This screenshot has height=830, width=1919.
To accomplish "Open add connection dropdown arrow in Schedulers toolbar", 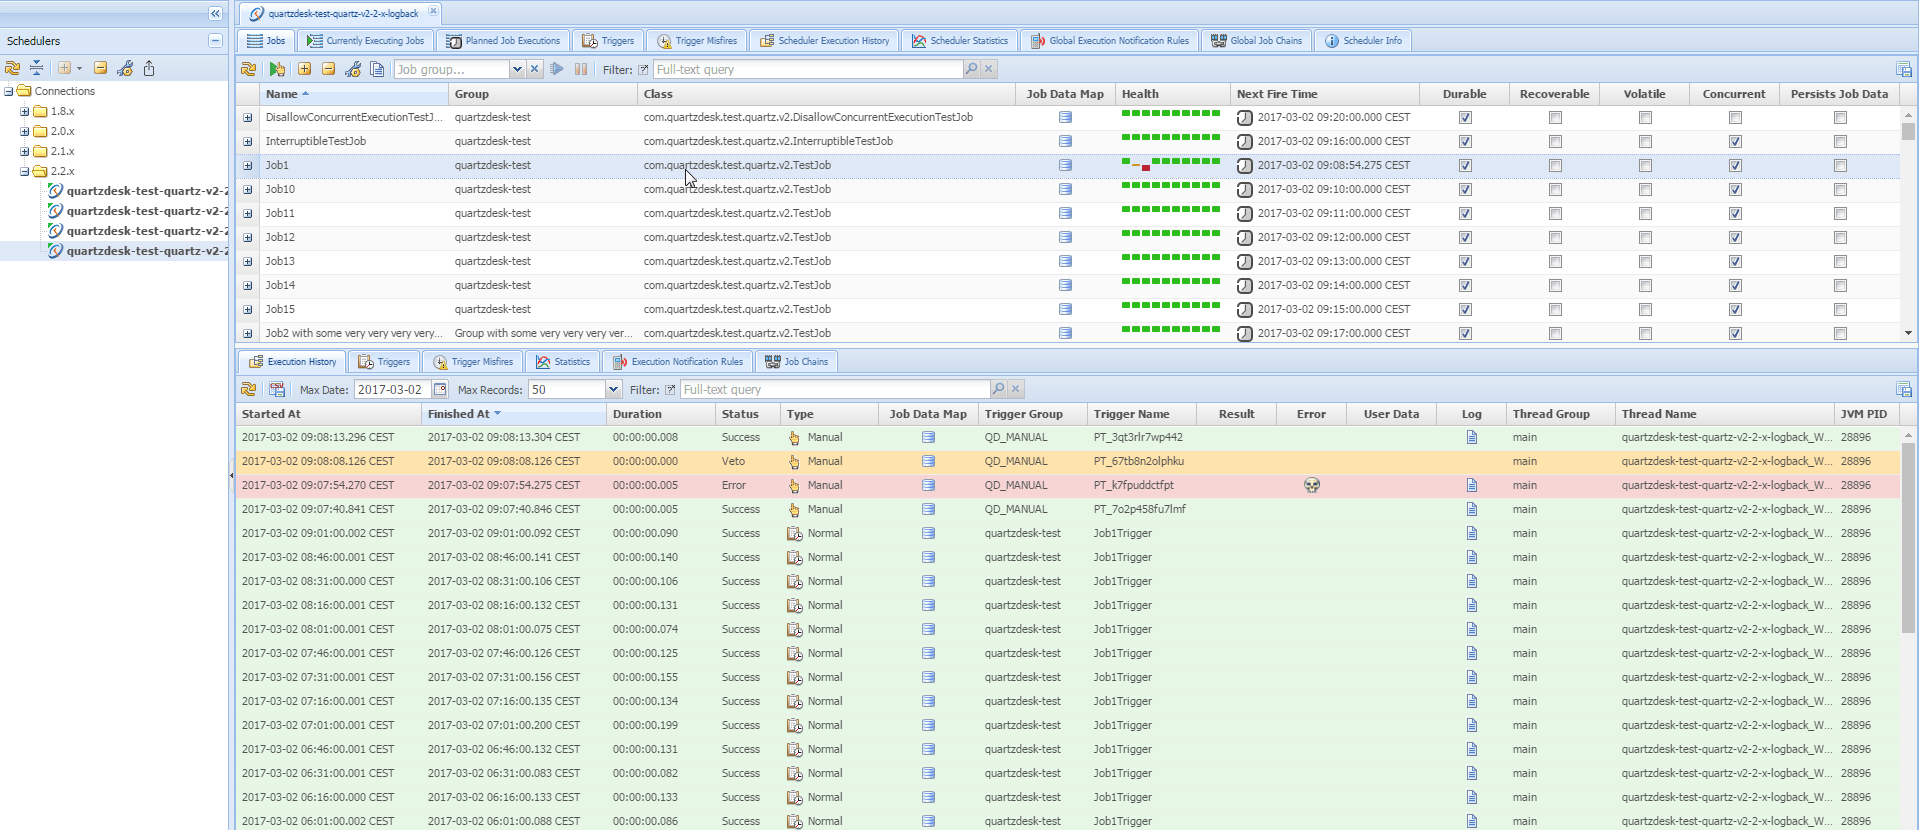I will click(80, 68).
